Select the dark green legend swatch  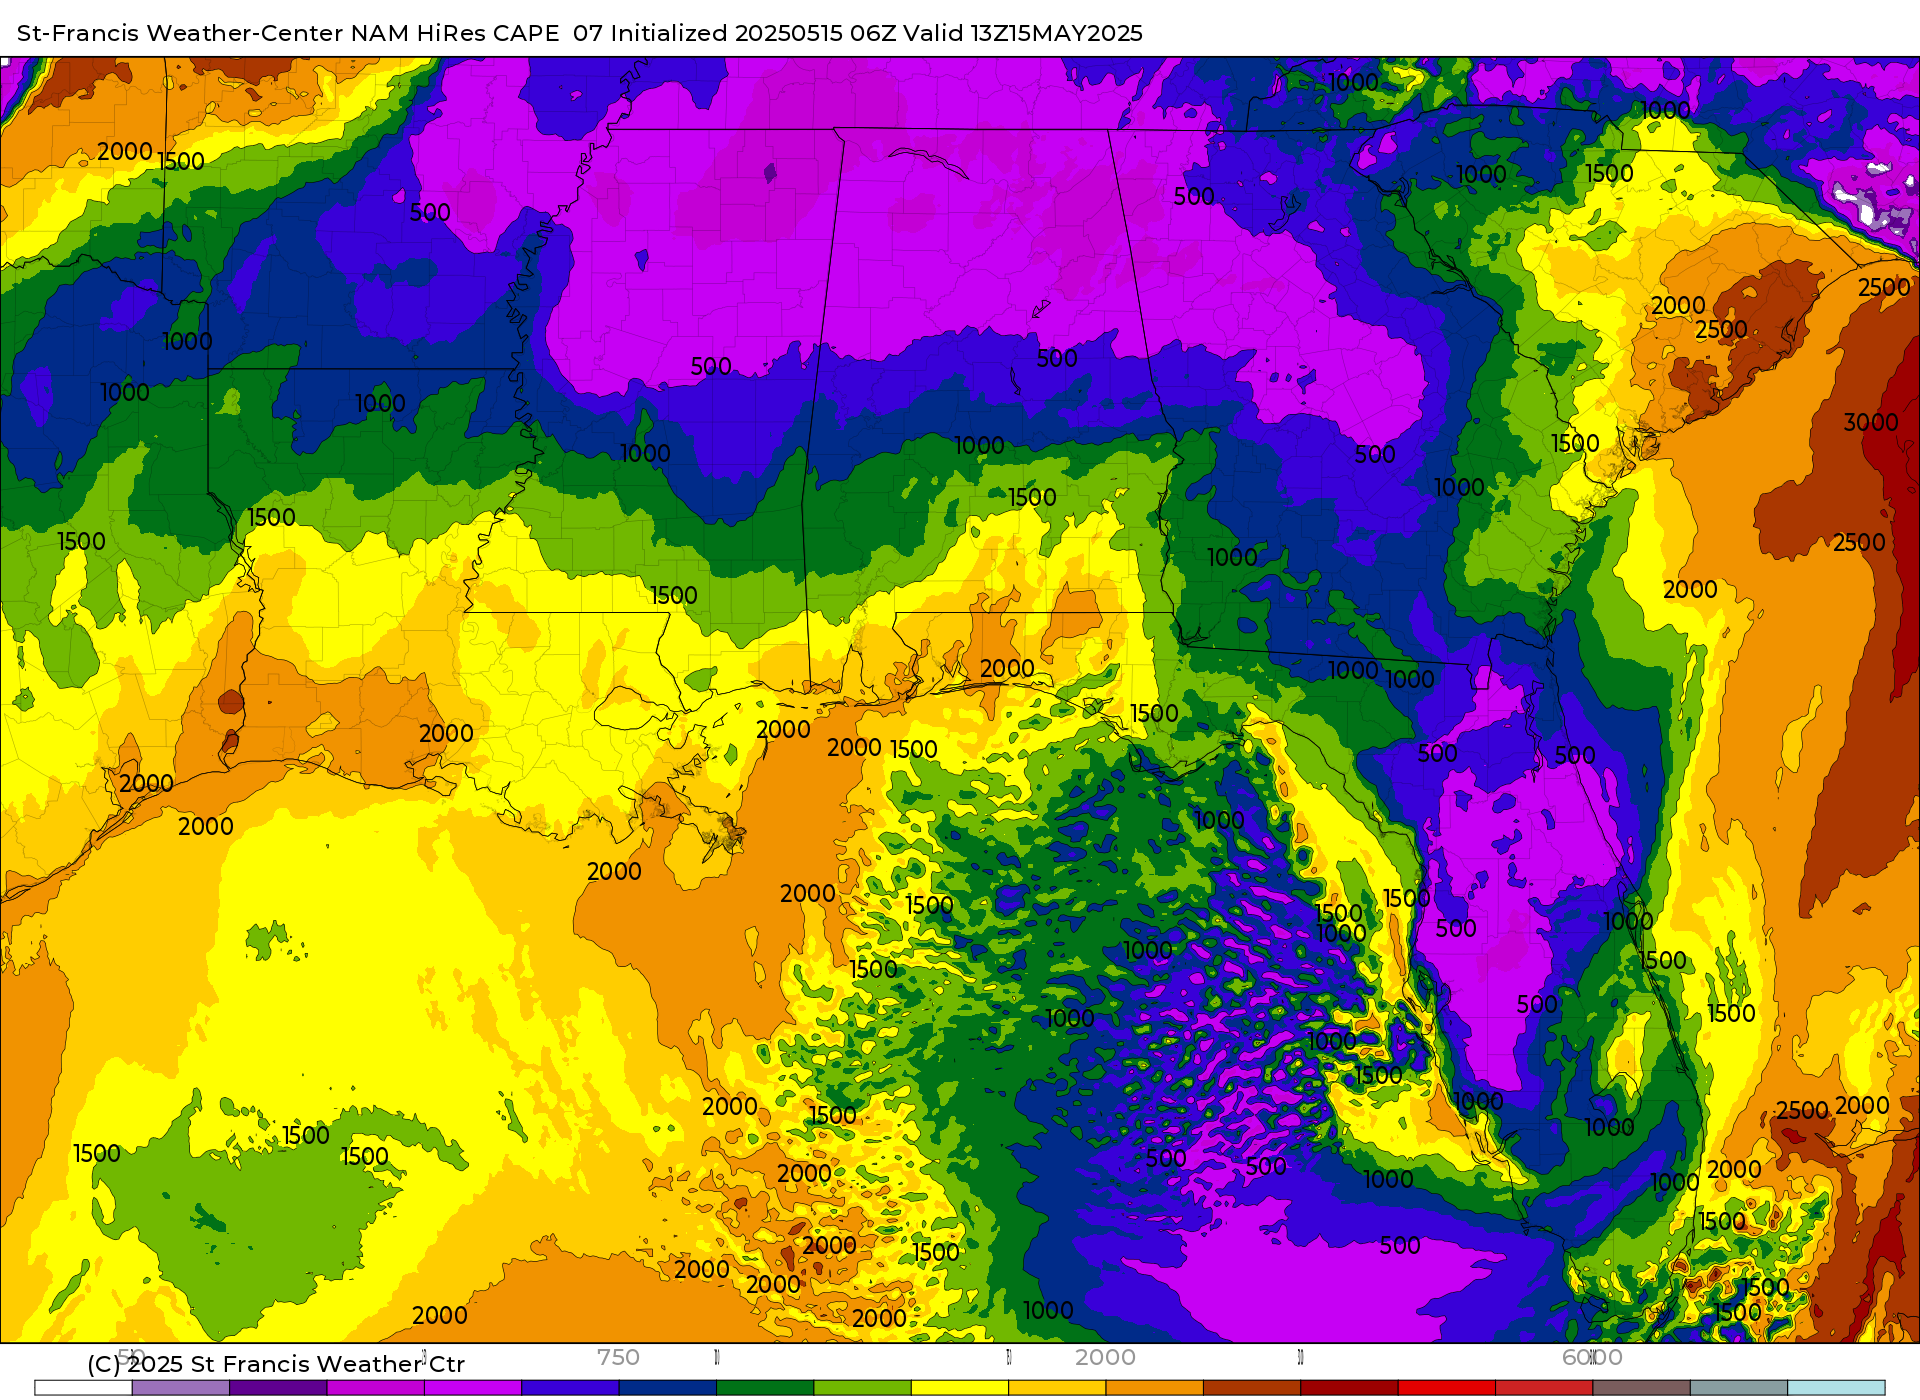tap(765, 1388)
